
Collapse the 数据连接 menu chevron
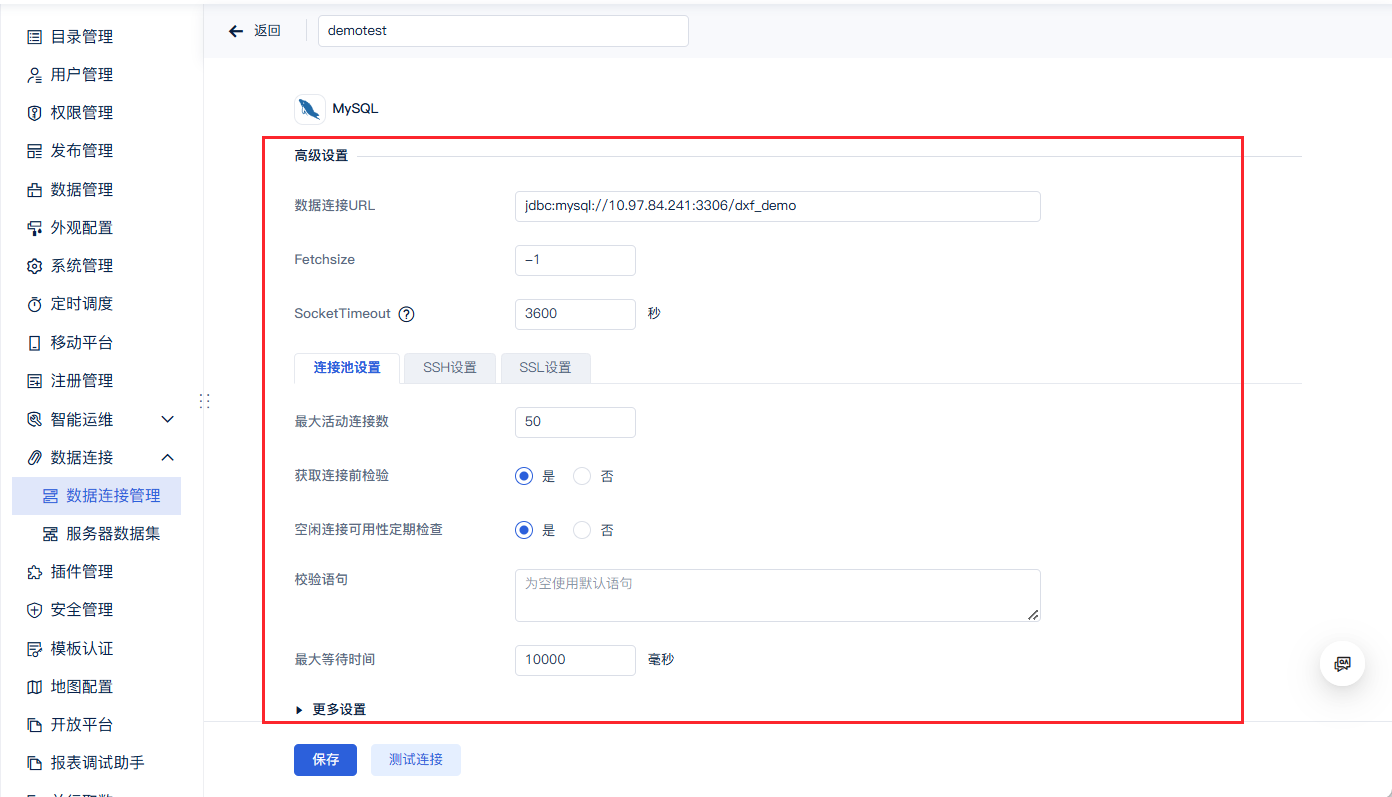coord(168,458)
